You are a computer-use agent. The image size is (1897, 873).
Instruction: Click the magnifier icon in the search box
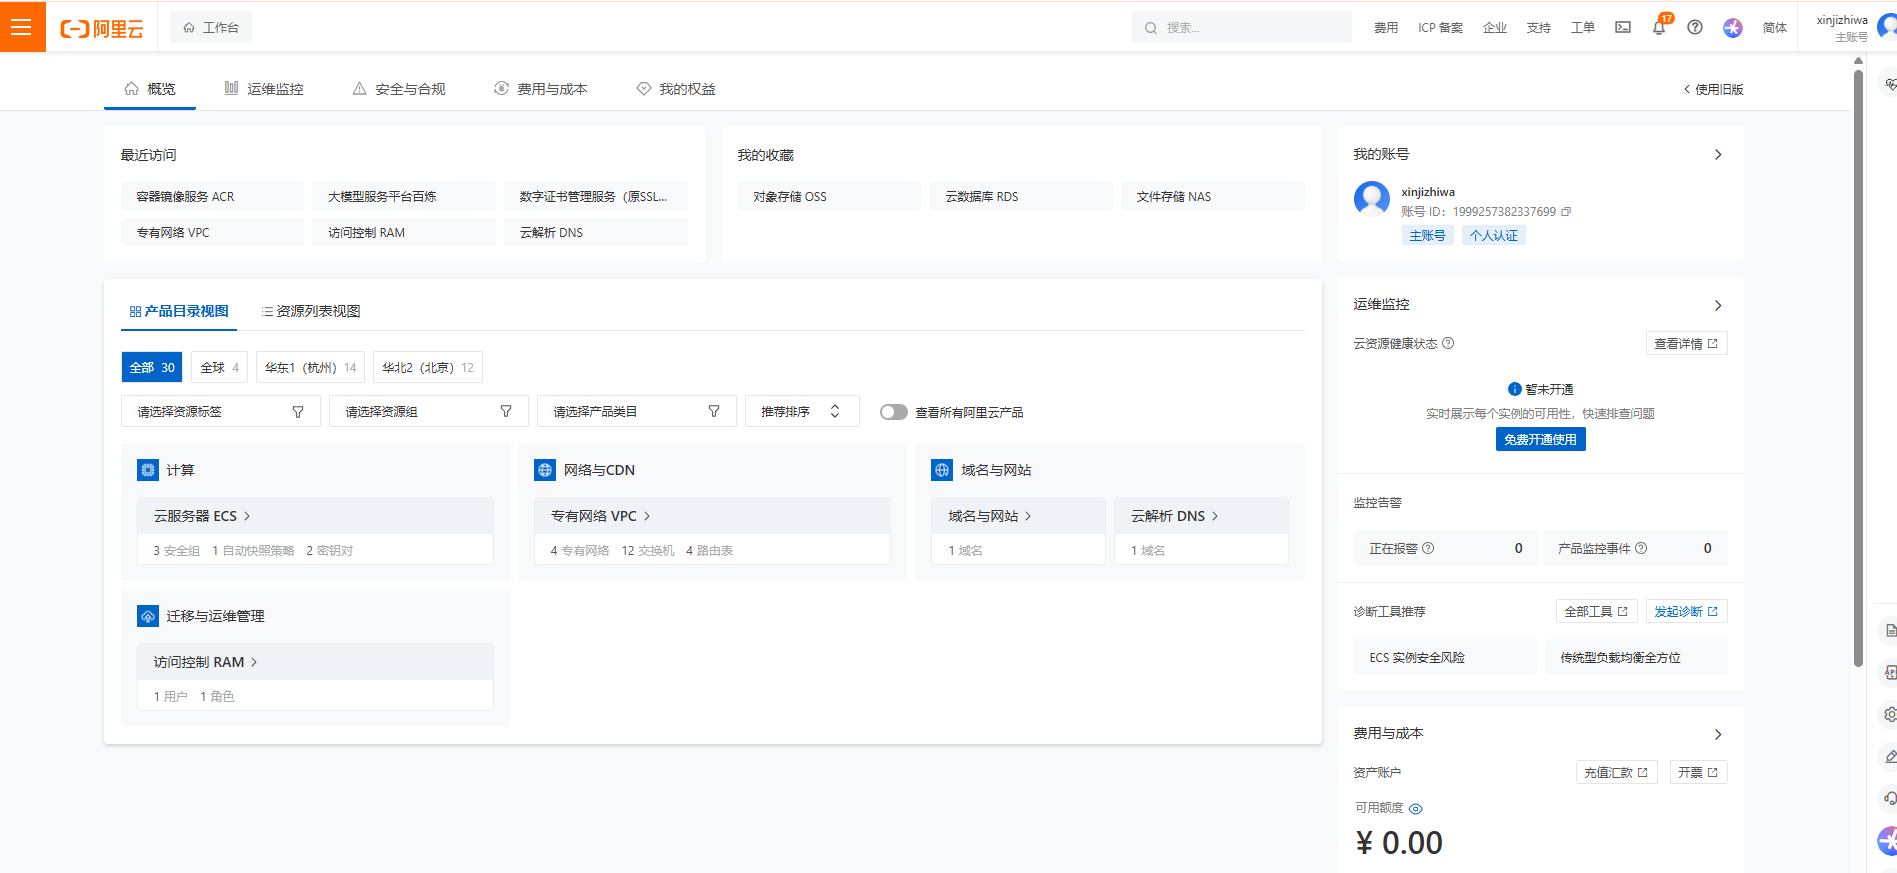[1151, 28]
